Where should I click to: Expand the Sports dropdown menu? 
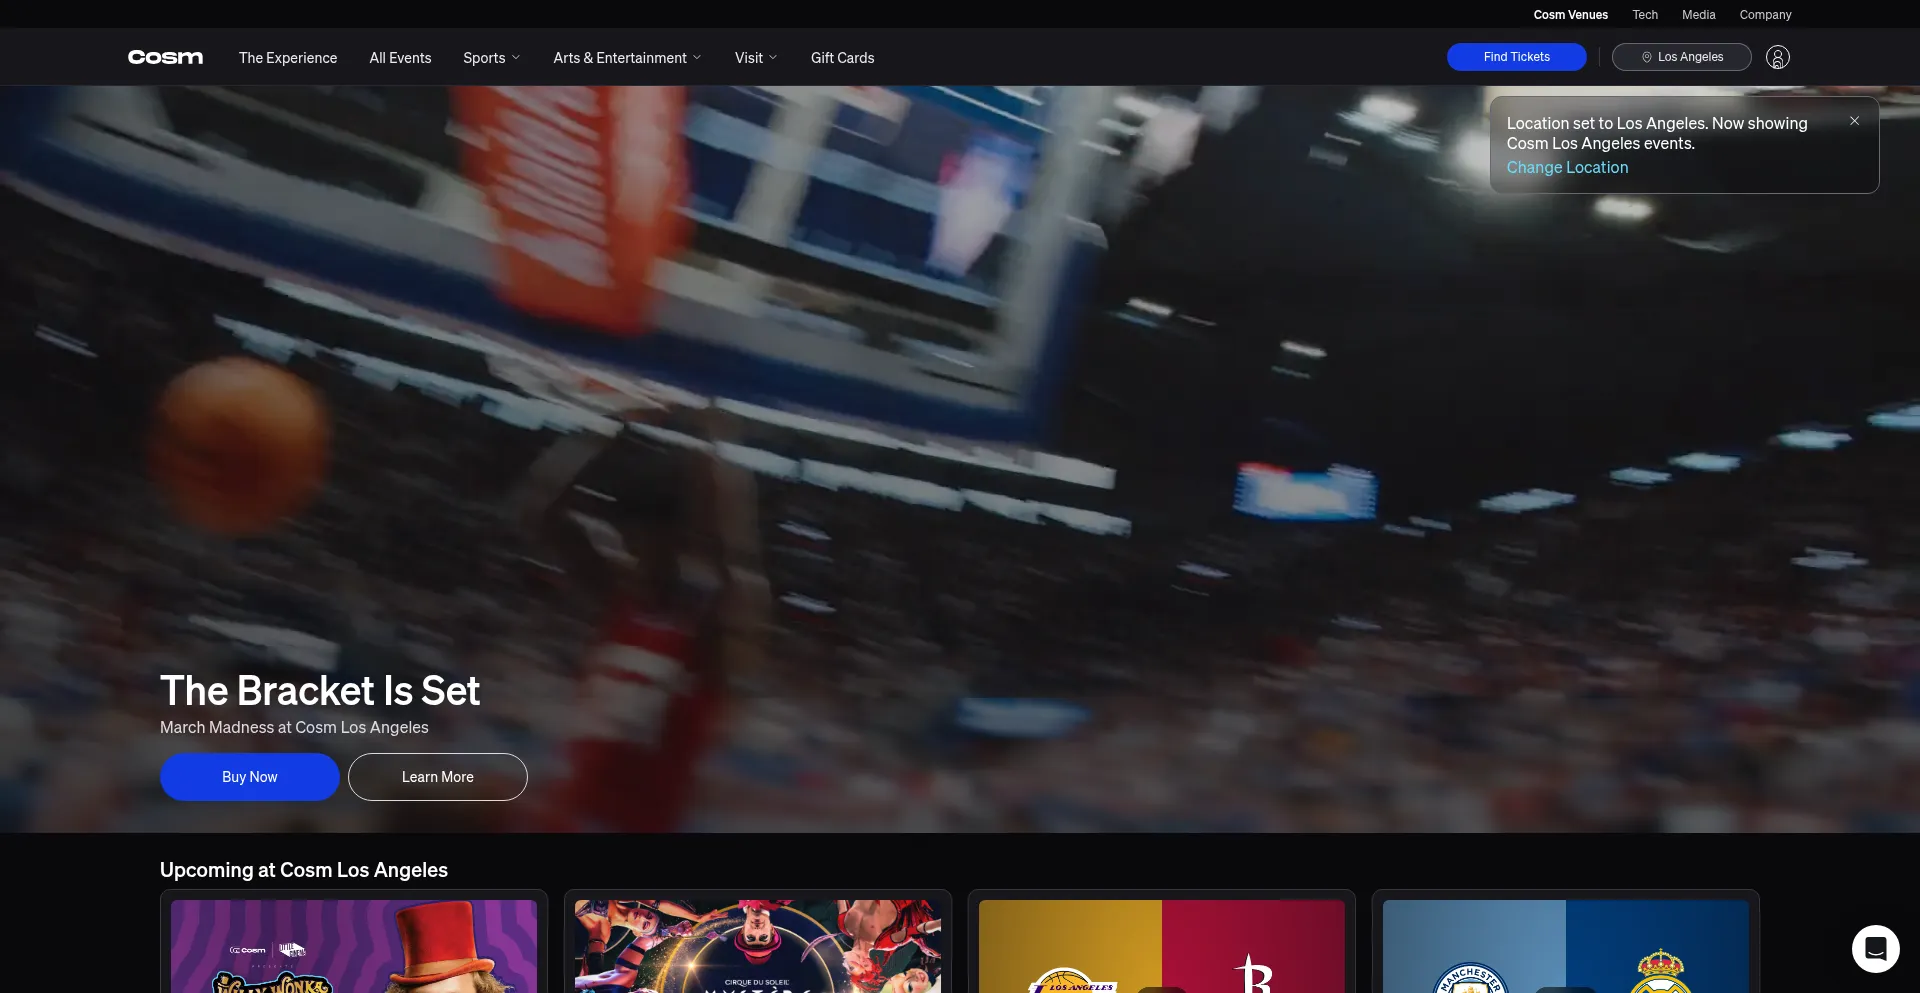pos(491,58)
